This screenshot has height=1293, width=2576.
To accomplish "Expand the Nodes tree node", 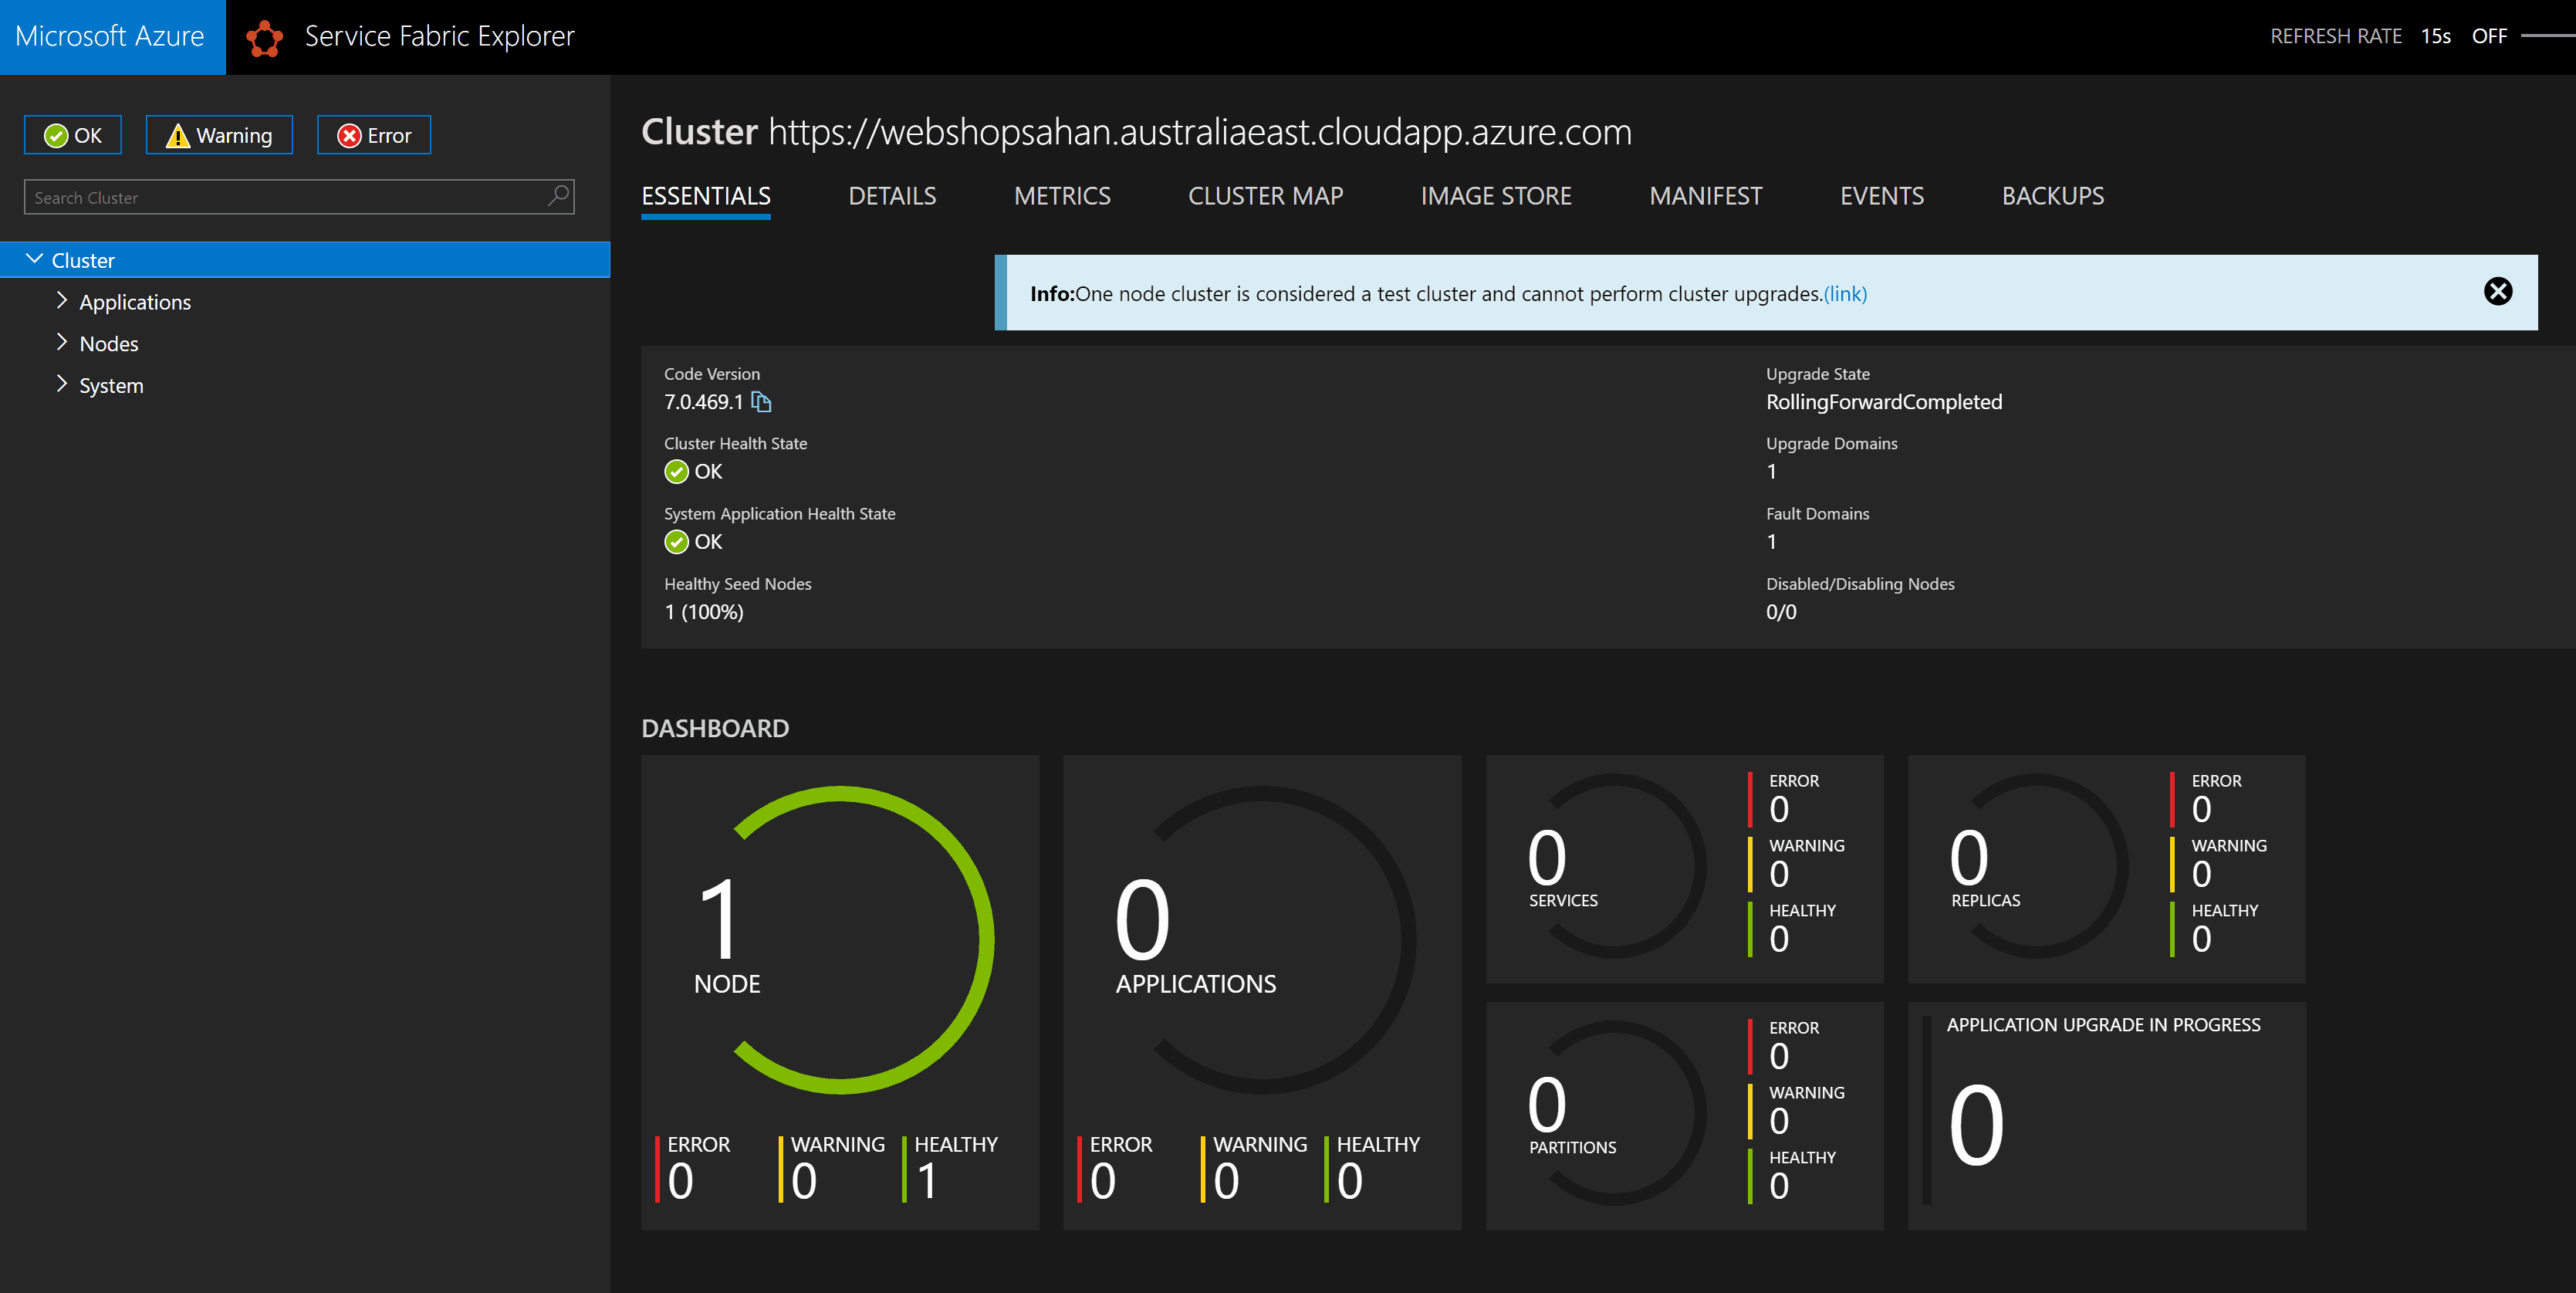I will [62, 343].
